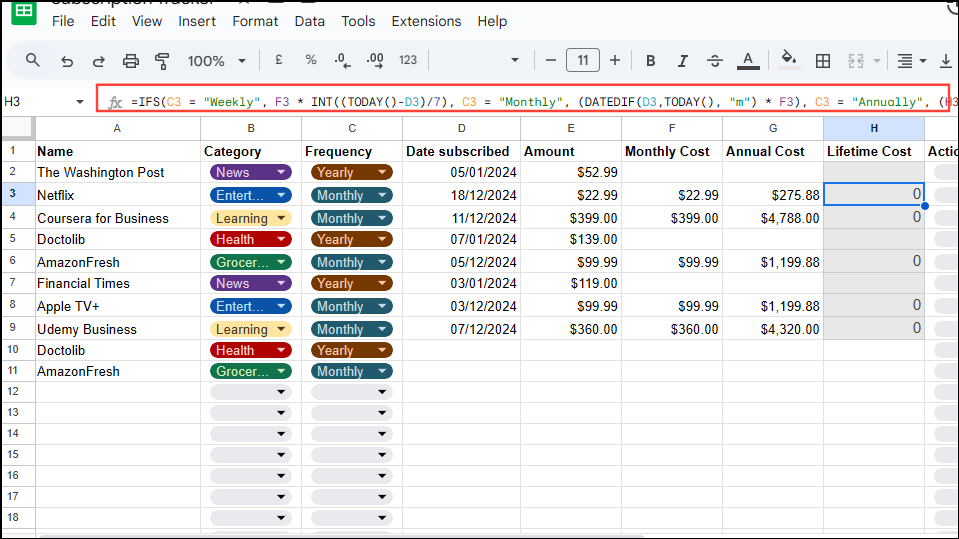The height and width of the screenshot is (539, 959).
Task: Format cell as percent
Action: 311,60
